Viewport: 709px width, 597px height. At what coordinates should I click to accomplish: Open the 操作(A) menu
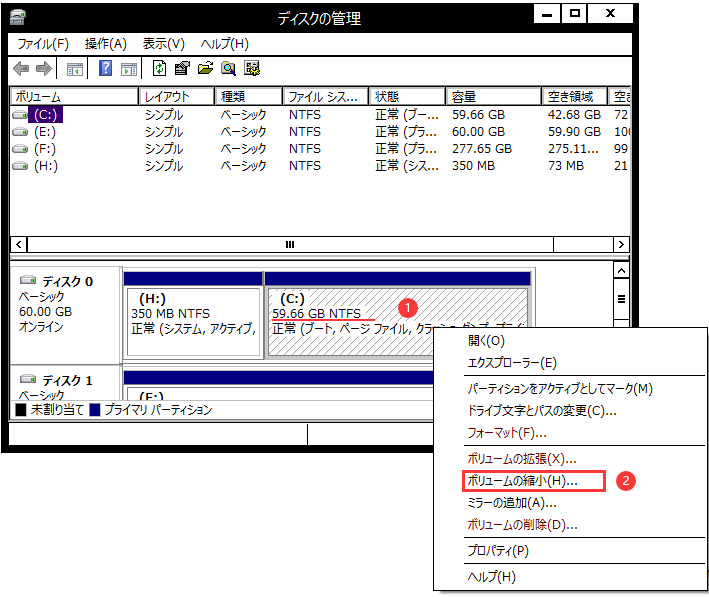[x=106, y=44]
